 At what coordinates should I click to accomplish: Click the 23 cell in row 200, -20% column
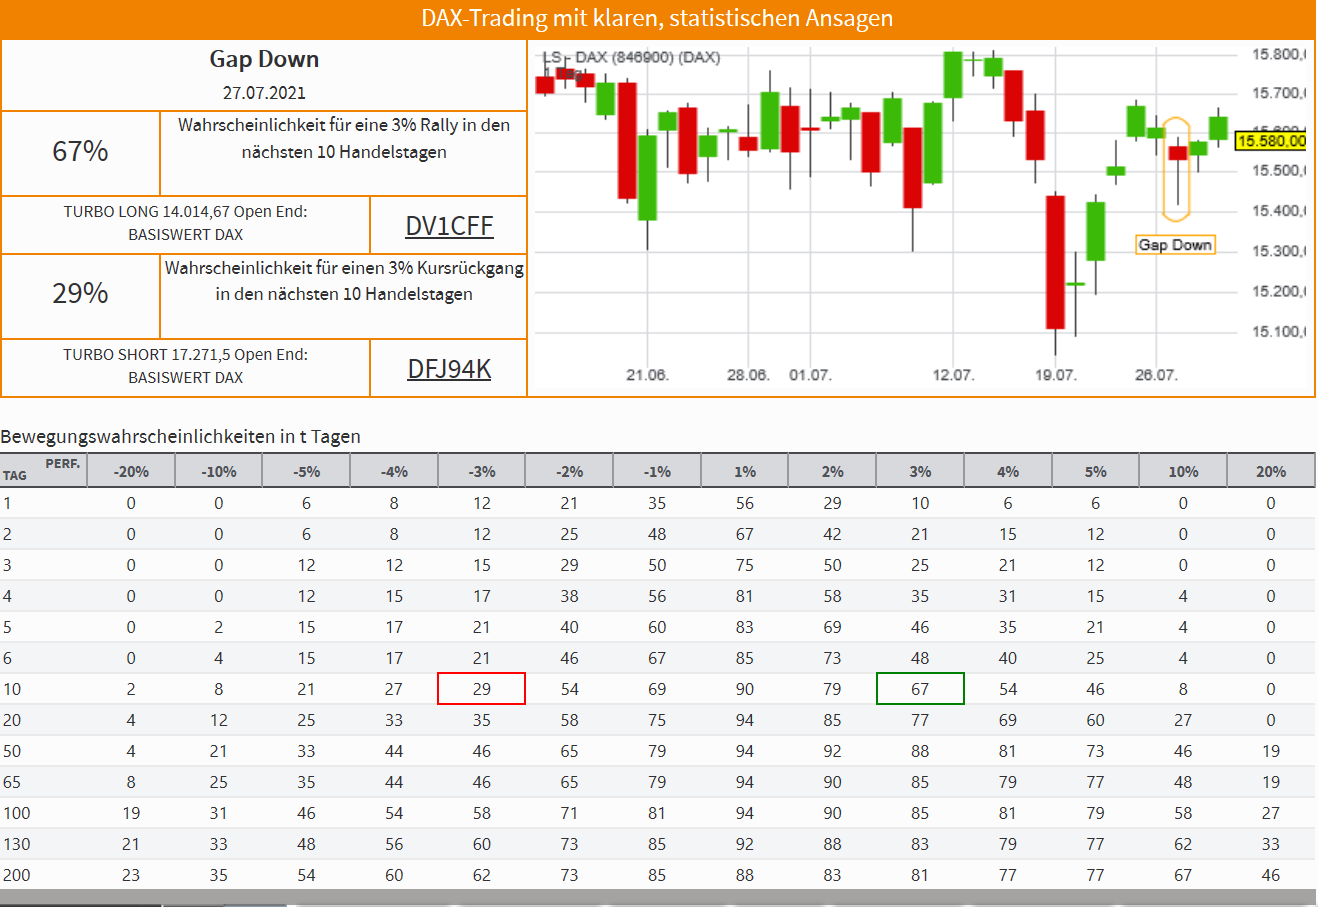(131, 875)
